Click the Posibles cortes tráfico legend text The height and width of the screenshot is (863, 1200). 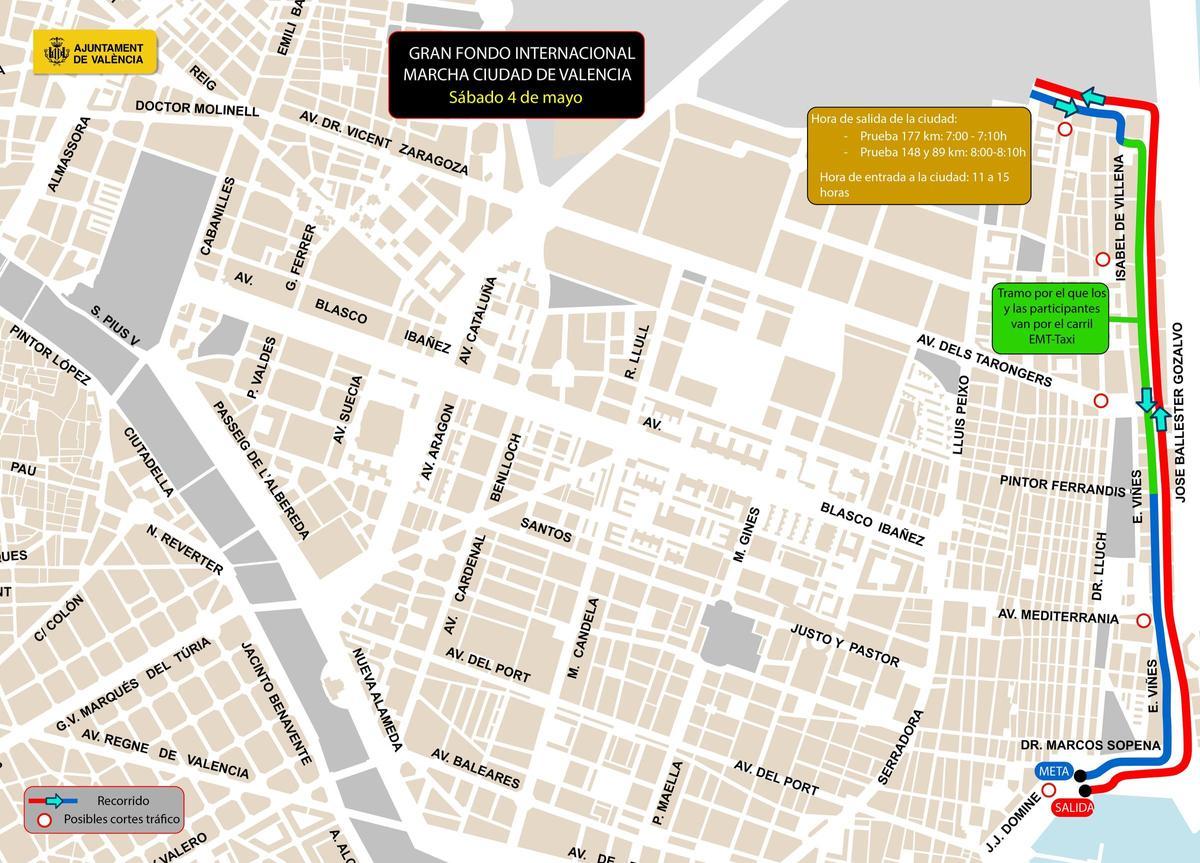(120, 820)
